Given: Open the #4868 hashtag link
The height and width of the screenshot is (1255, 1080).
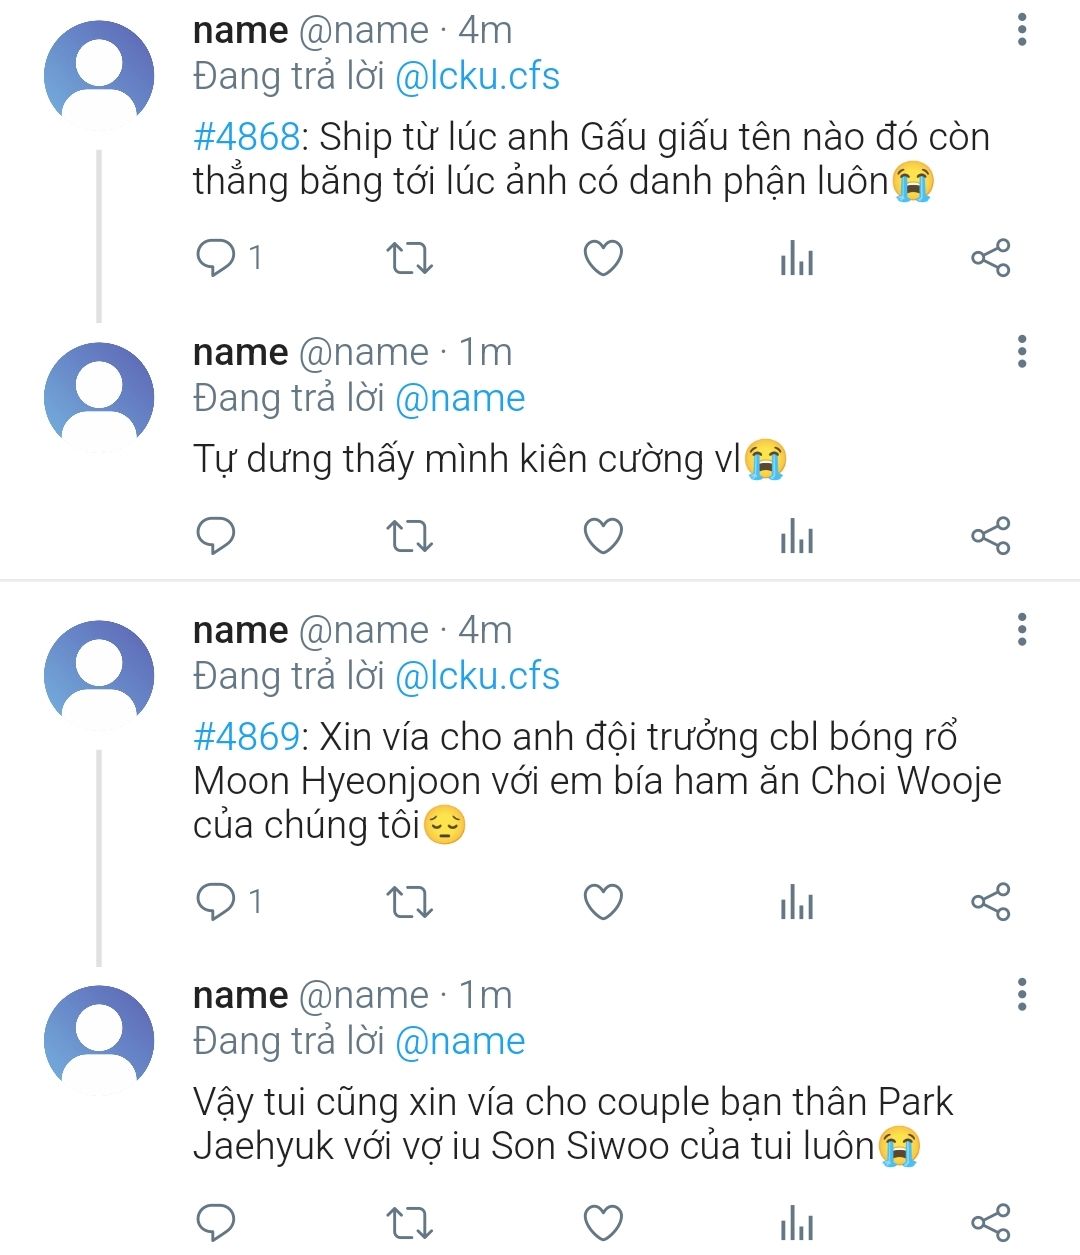Looking at the screenshot, I should click(x=246, y=137).
